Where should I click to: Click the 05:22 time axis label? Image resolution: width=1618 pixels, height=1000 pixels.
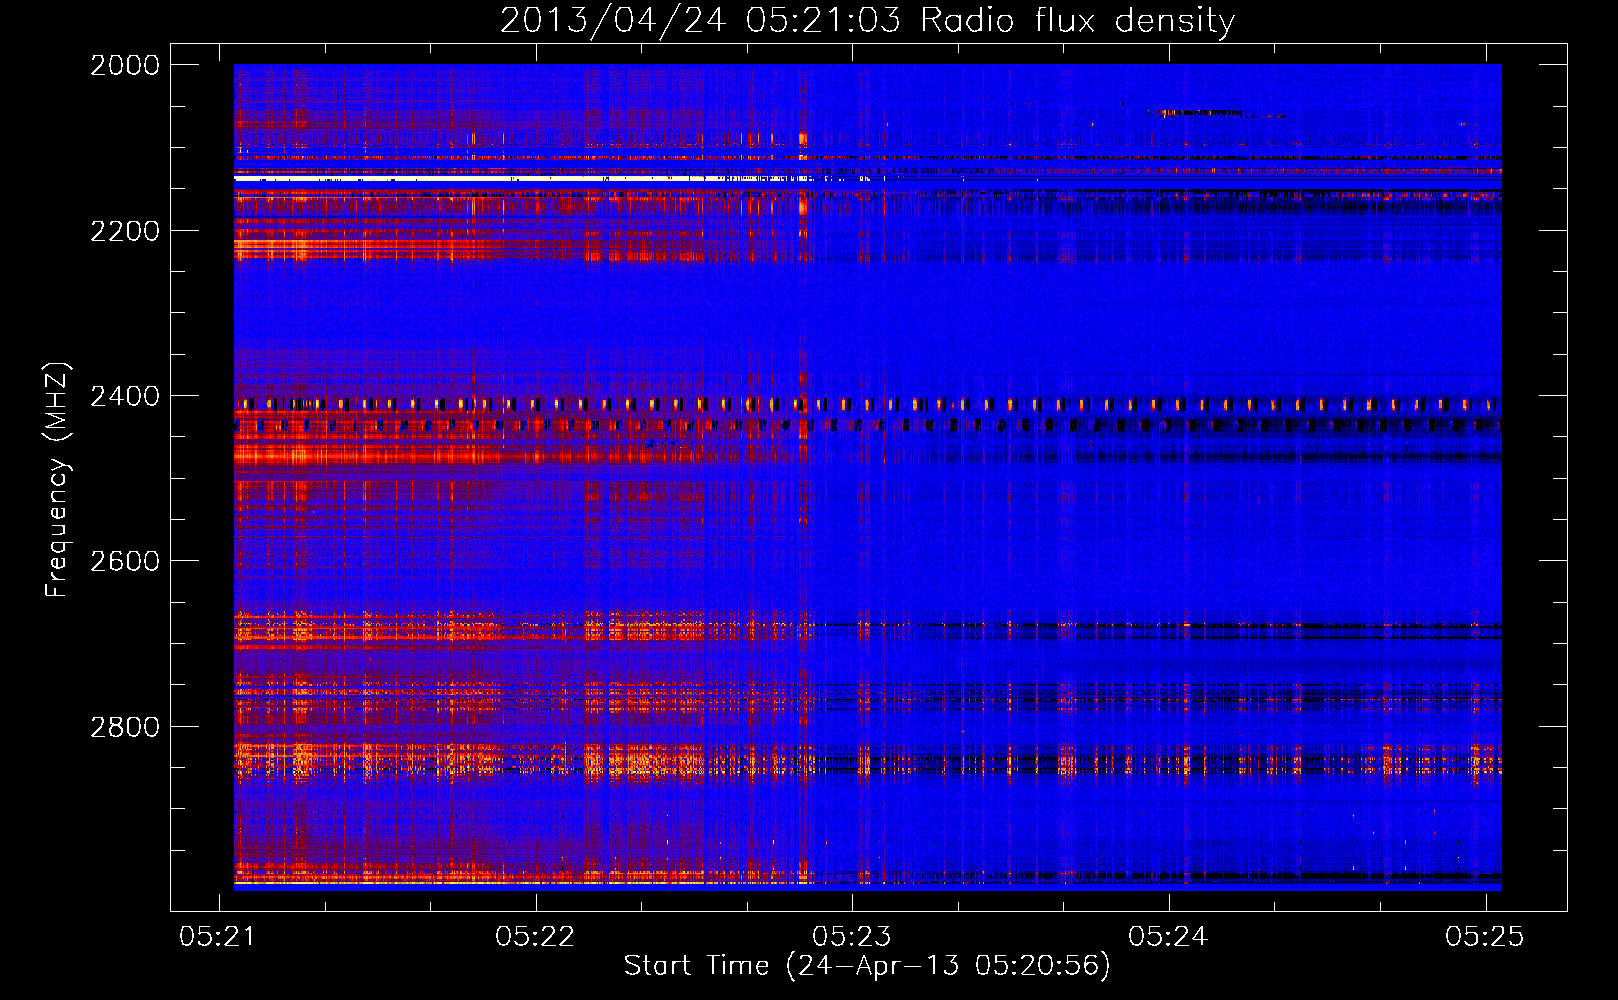pos(535,936)
